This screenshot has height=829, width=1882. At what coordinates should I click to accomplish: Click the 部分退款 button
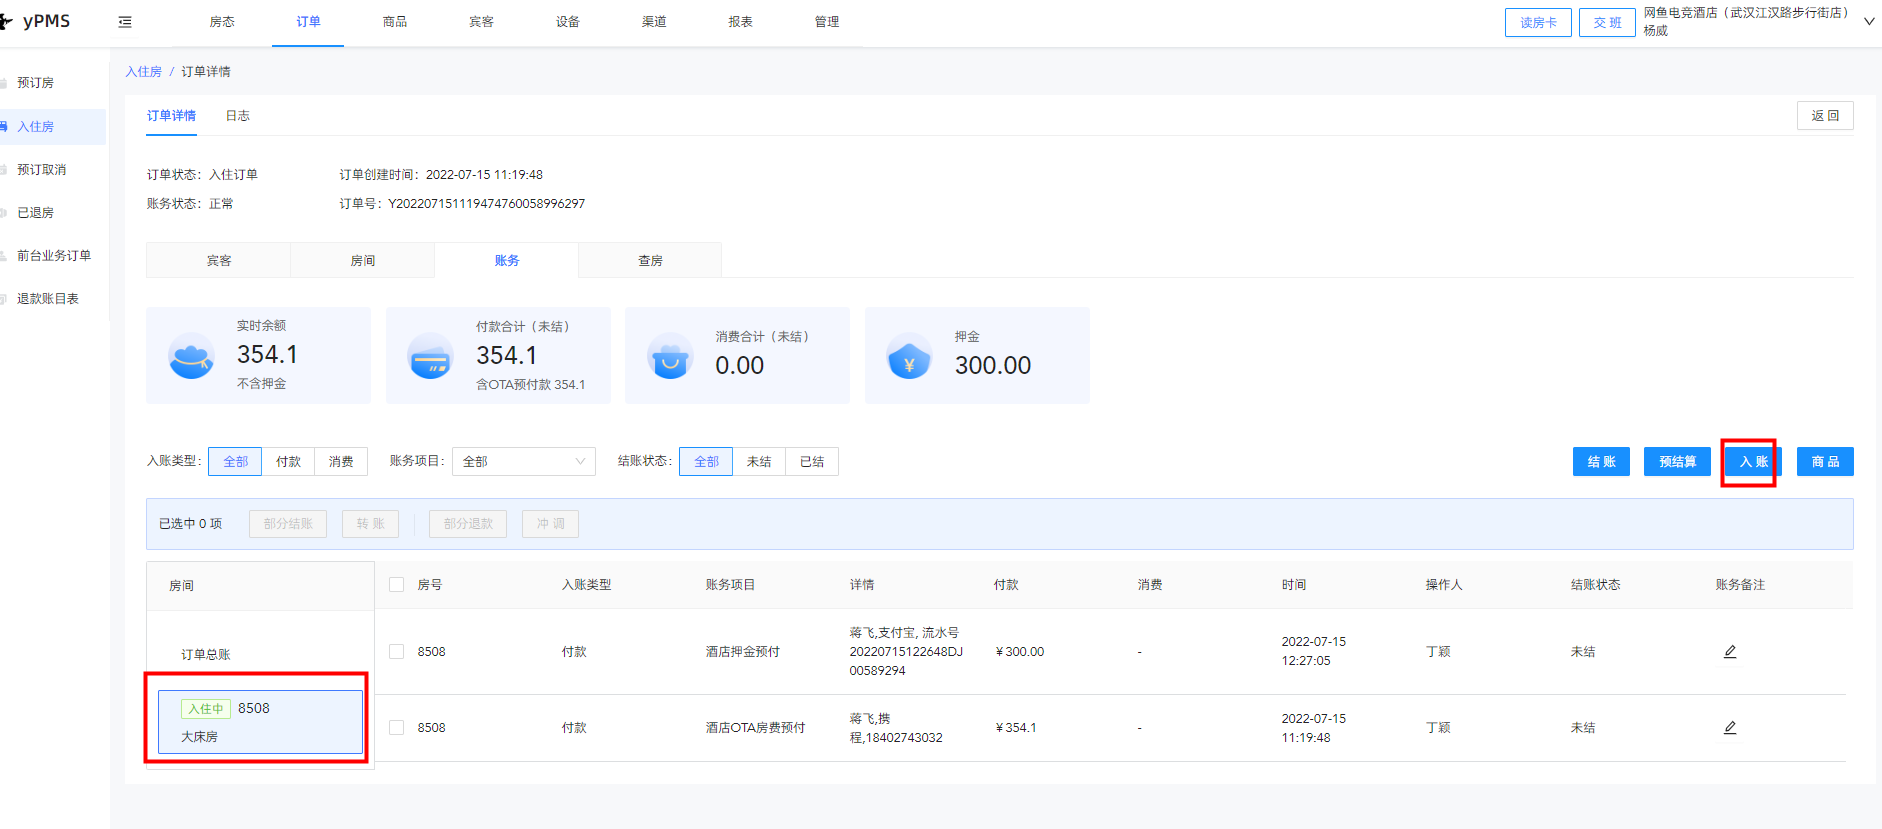pyautogui.click(x=468, y=524)
